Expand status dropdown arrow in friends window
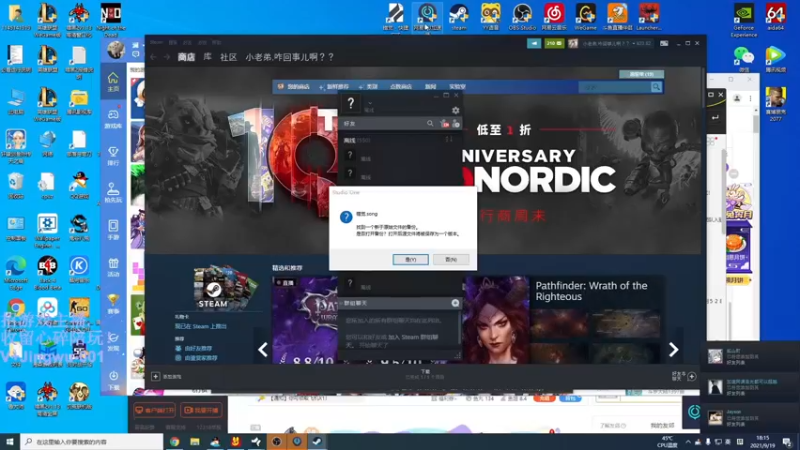This screenshot has height=450, width=800. [370, 103]
